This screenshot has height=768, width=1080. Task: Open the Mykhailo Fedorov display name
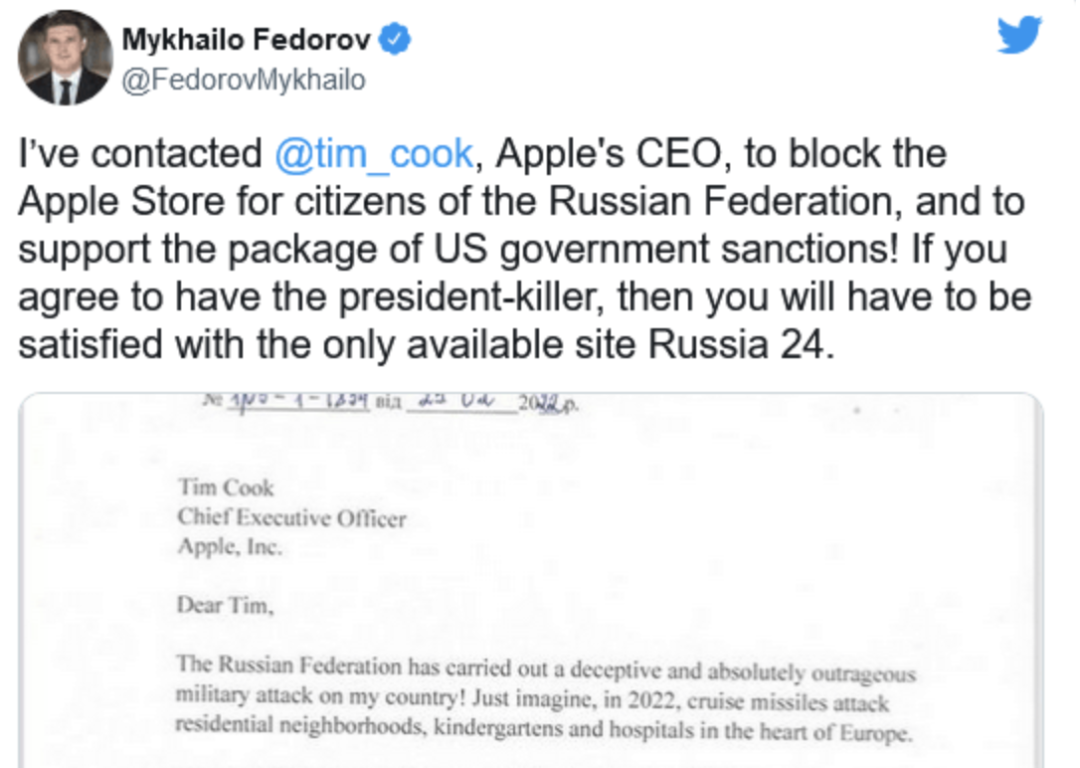coord(246,41)
